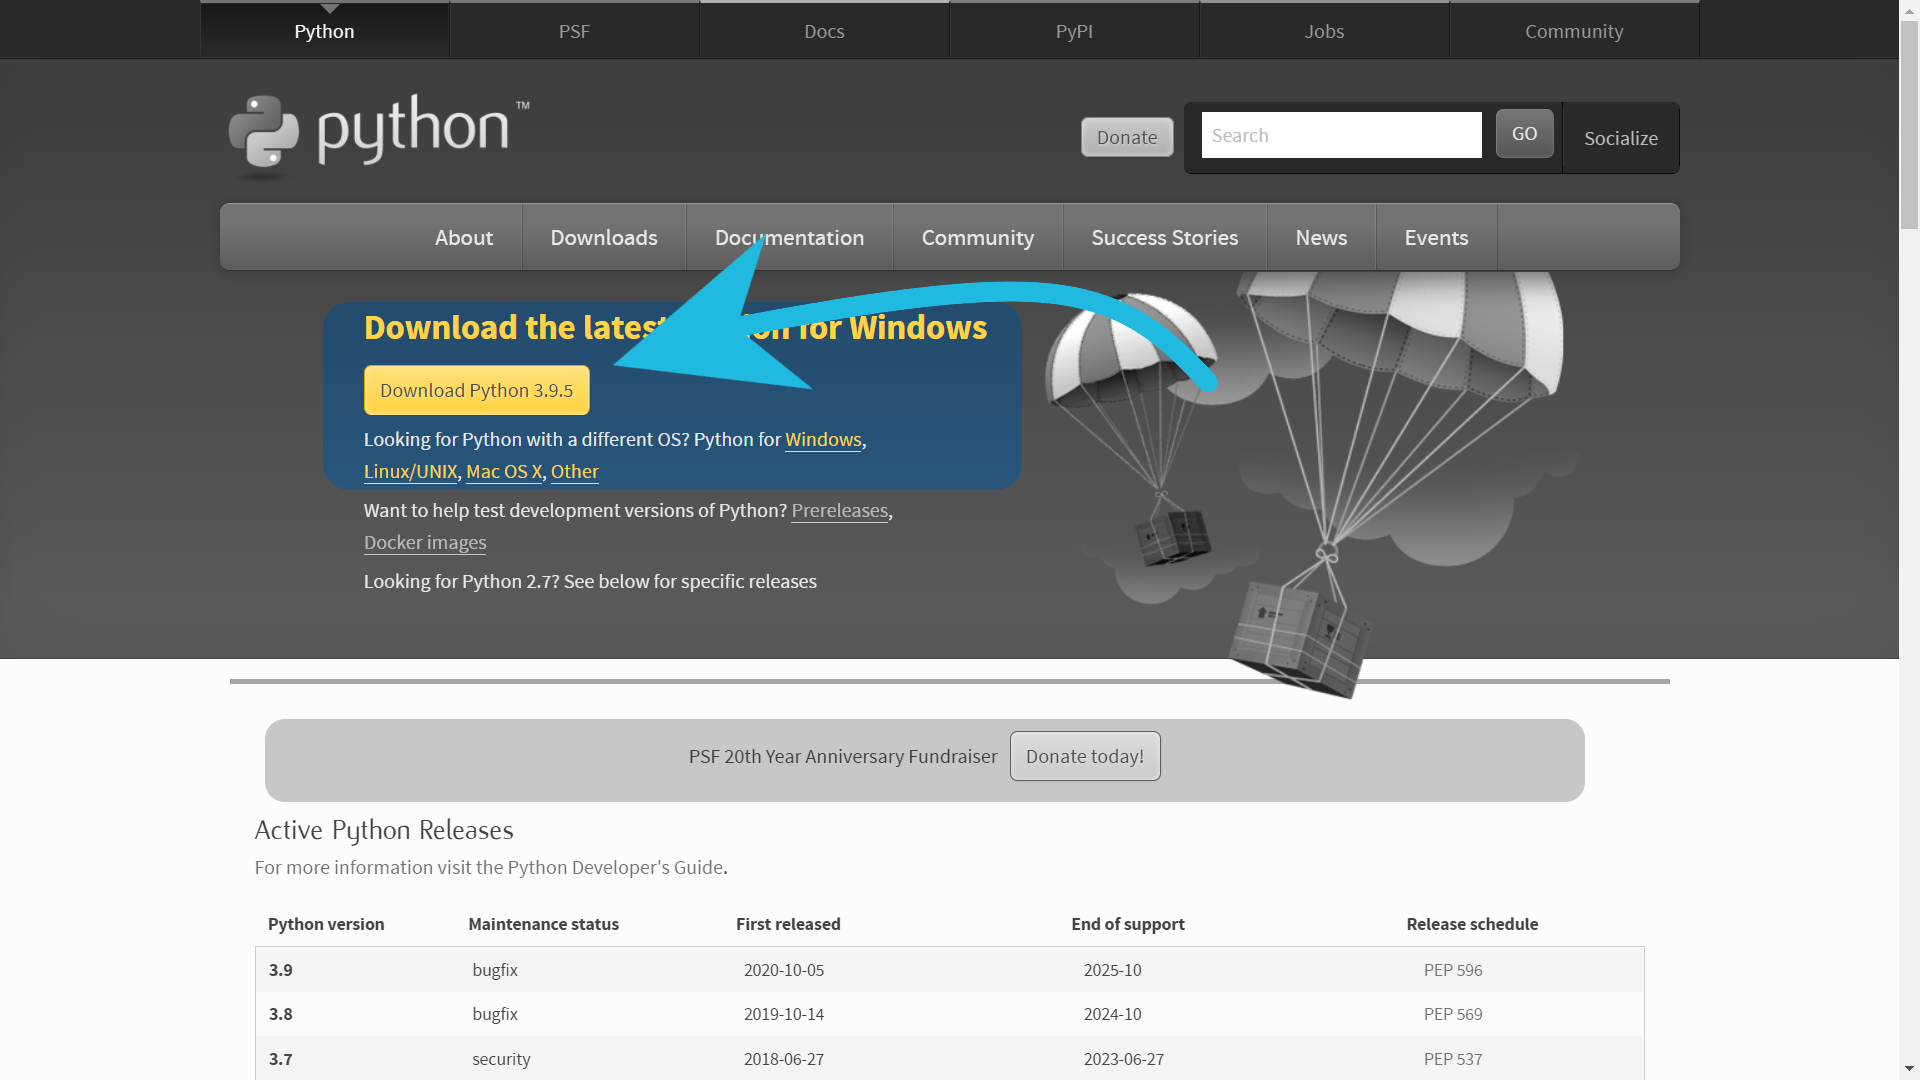Open the PEP 596 release schedule
Screen dimensions: 1920x1080
point(1452,970)
